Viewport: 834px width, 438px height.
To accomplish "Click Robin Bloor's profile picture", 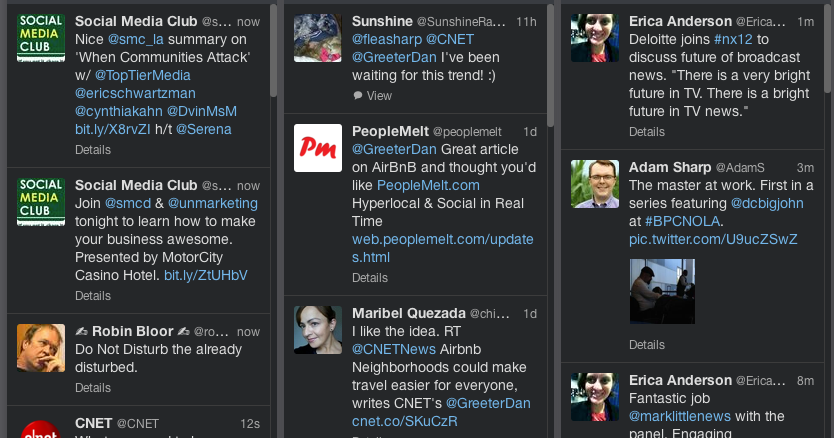I will click(x=41, y=348).
